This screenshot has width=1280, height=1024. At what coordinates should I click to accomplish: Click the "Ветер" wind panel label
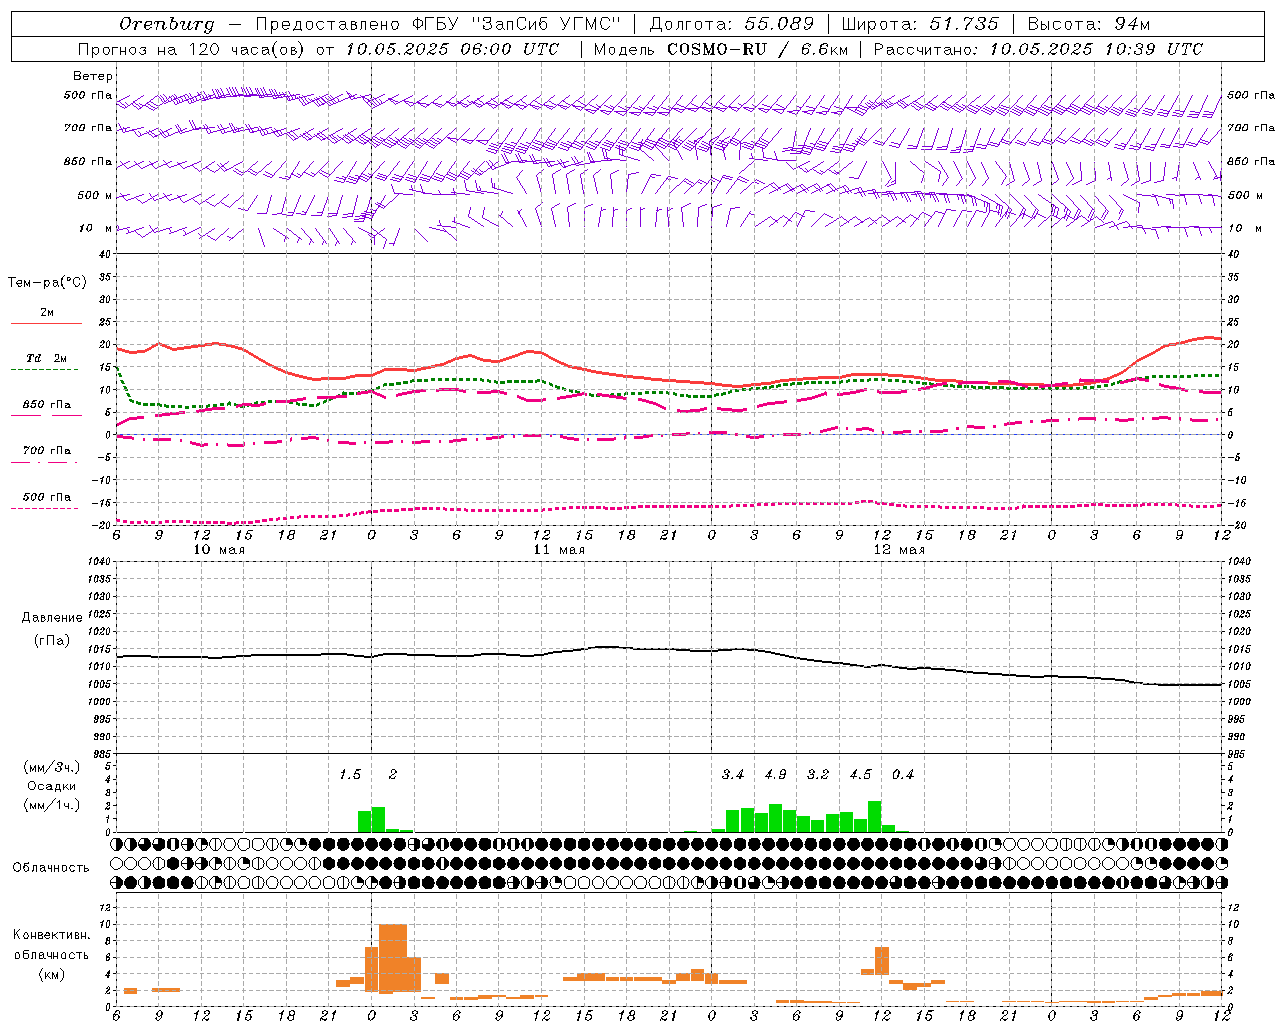pyautogui.click(x=93, y=76)
